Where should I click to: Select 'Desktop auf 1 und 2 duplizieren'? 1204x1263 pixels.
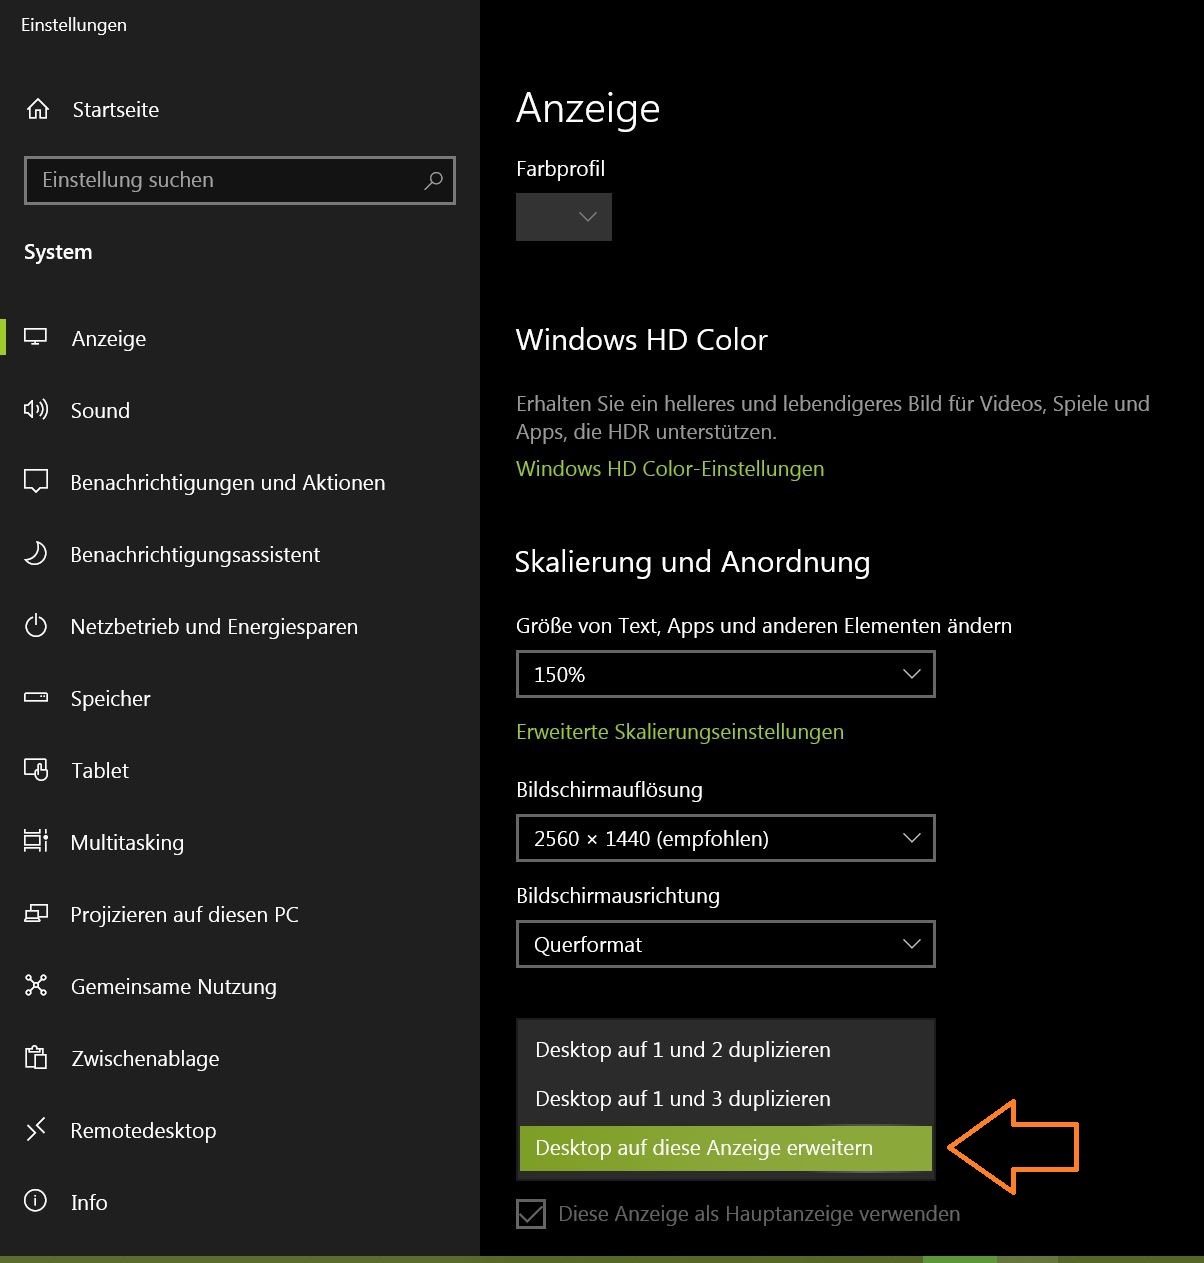pyautogui.click(x=726, y=1050)
